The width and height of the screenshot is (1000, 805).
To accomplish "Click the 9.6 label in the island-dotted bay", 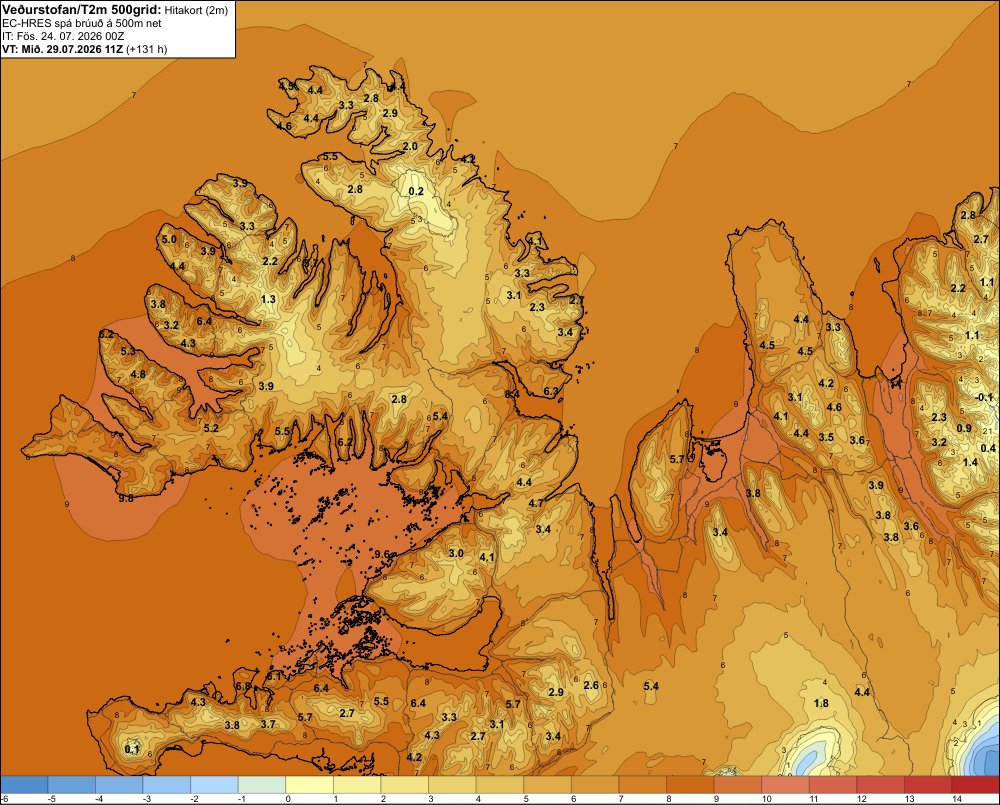I will pyautogui.click(x=382, y=554).
